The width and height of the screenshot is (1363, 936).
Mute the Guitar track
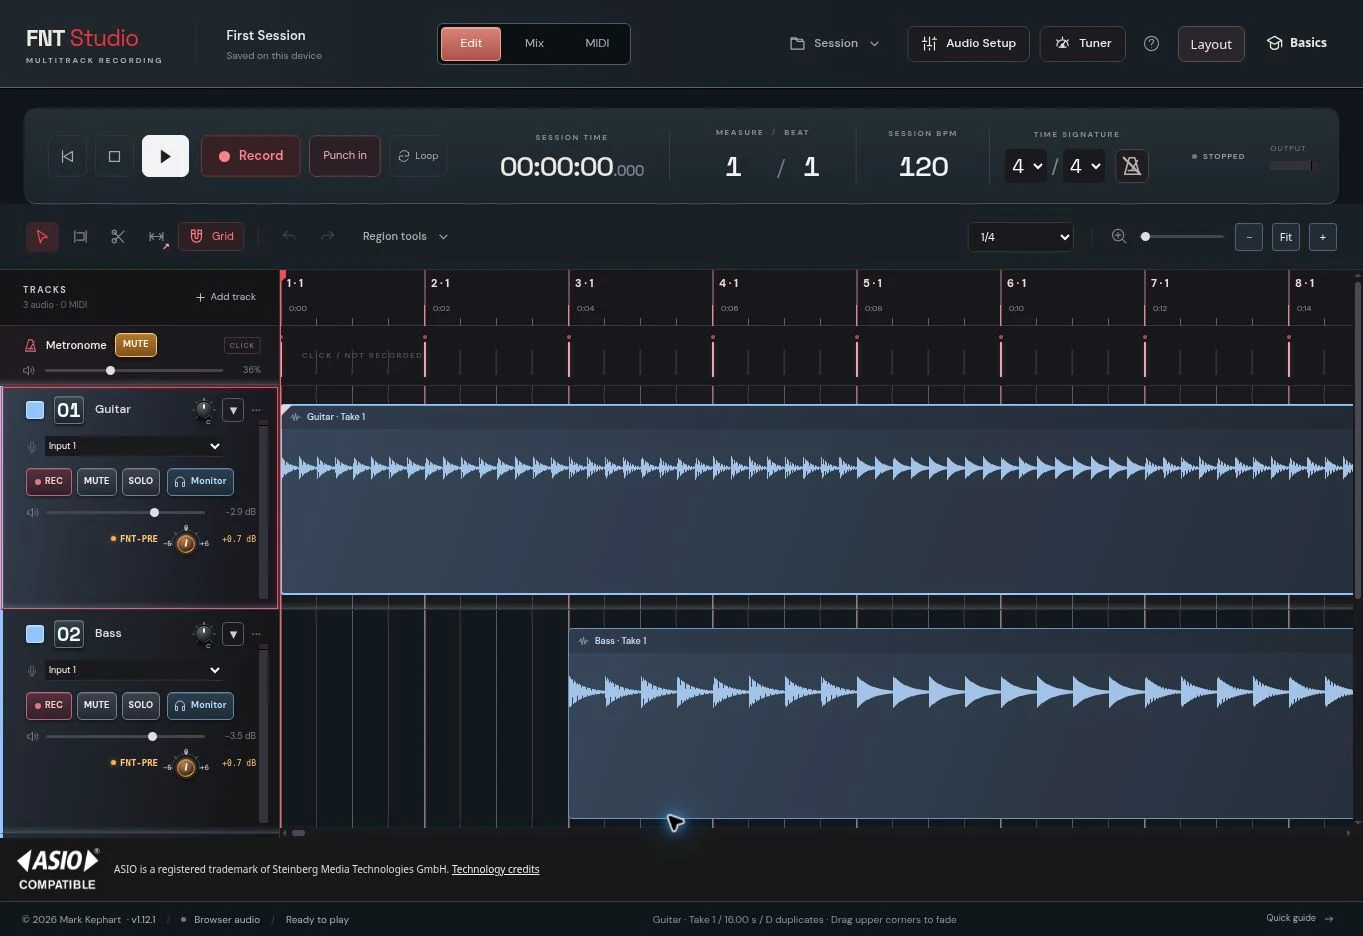(97, 481)
